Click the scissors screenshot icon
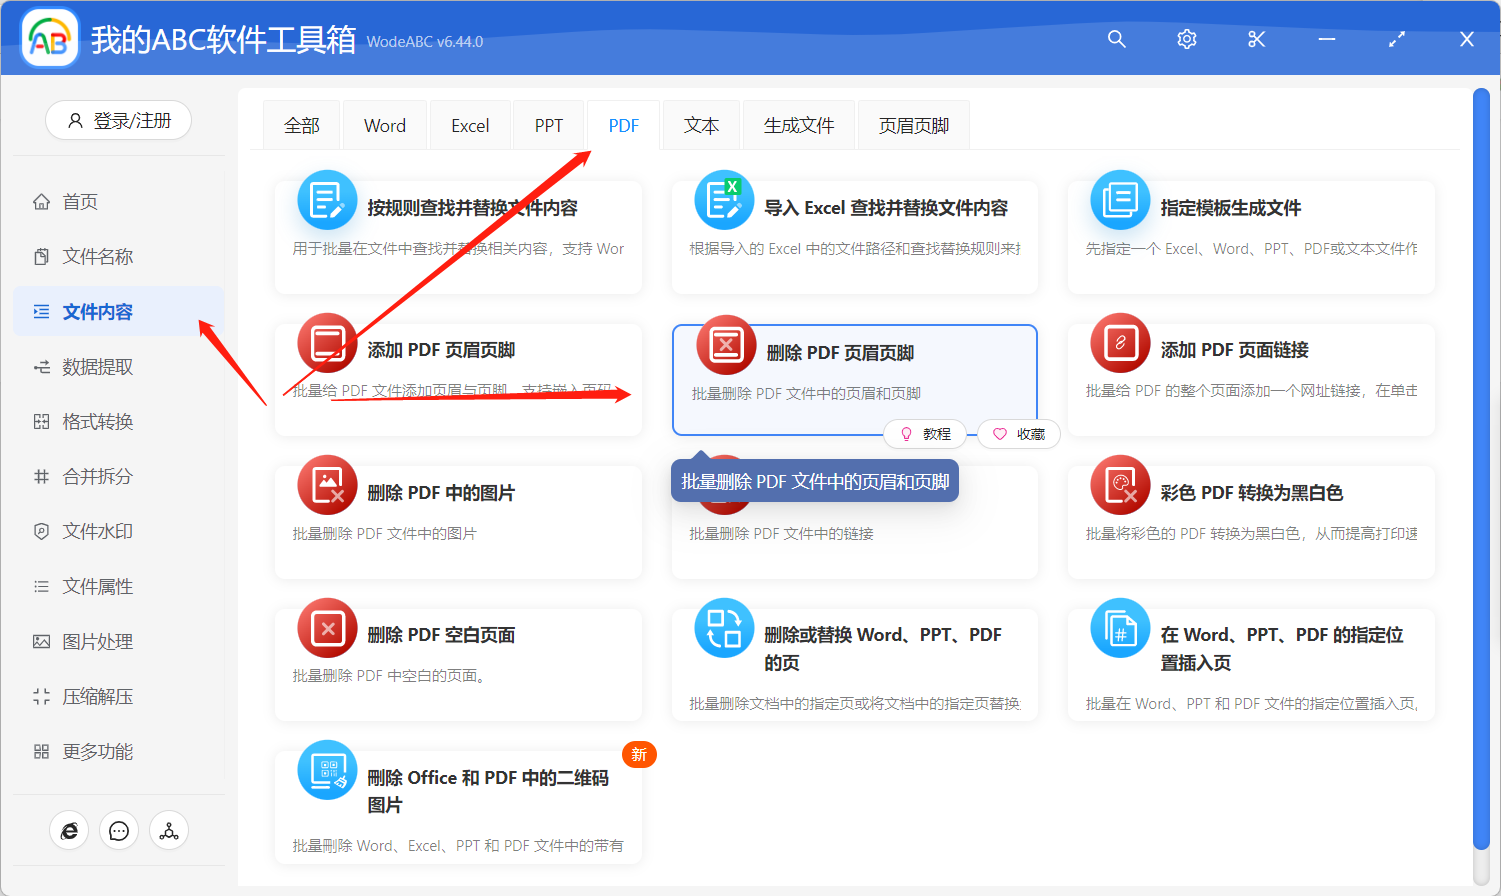This screenshot has height=896, width=1501. click(x=1256, y=39)
